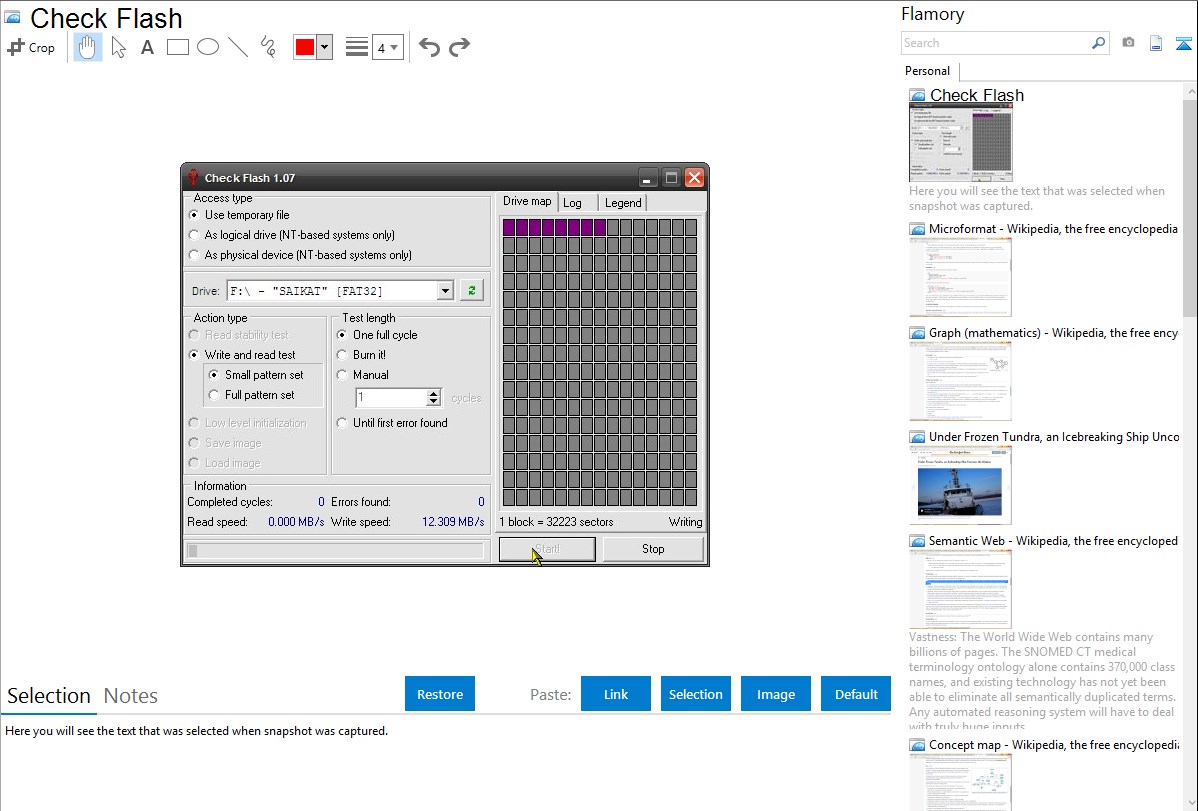Select the arrow pointer tool
The image size is (1198, 811).
(118, 47)
